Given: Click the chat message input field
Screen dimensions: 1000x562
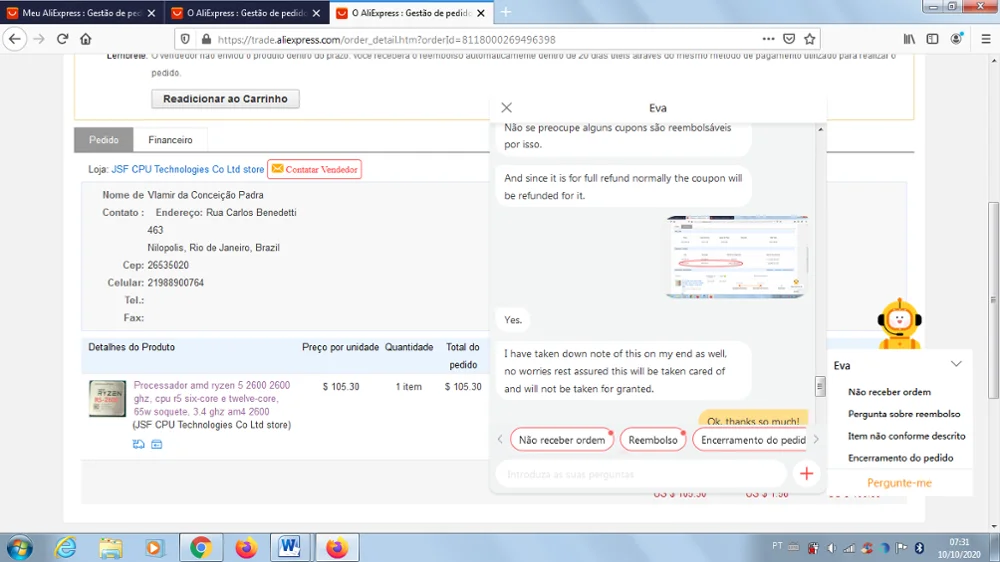Looking at the screenshot, I should [x=641, y=474].
